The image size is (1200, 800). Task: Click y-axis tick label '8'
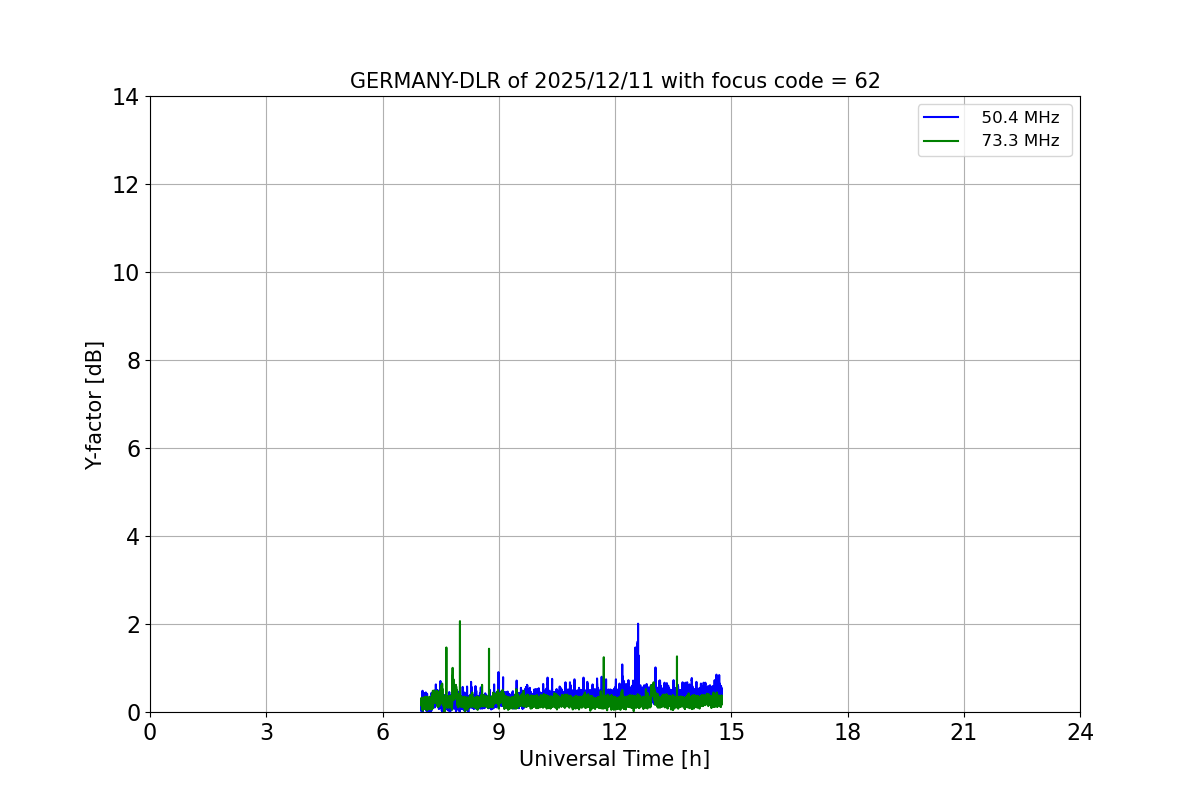(132, 361)
